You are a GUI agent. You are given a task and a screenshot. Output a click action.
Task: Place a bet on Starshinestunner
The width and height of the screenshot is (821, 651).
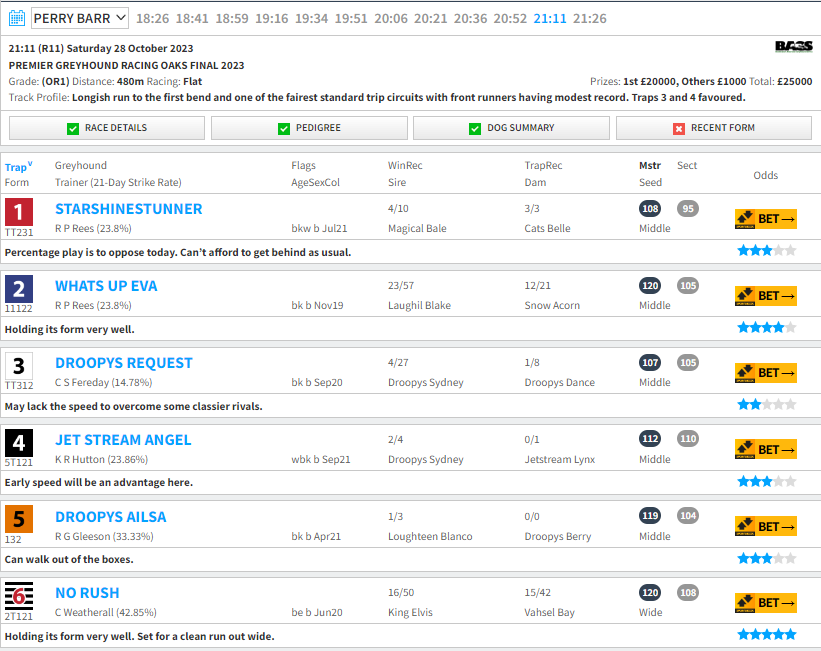click(x=765, y=219)
